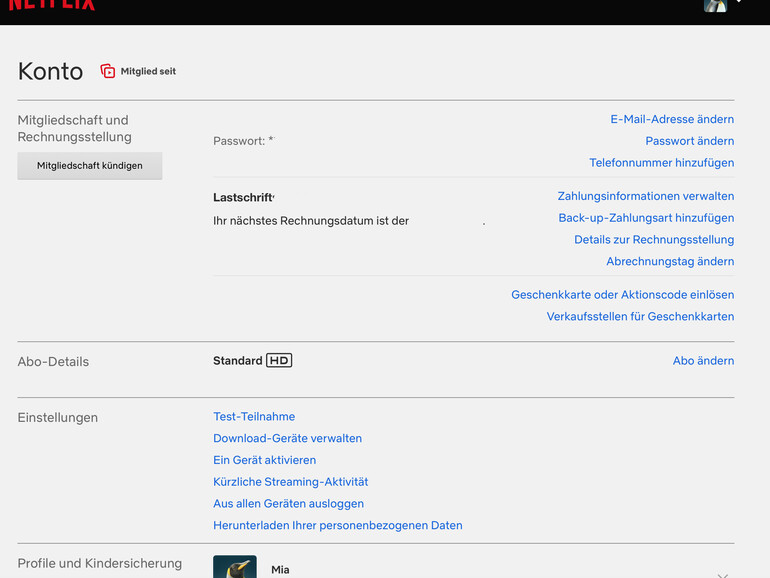View Kürzliche Streaming-Aktivität
The height and width of the screenshot is (578, 770).
tap(291, 482)
